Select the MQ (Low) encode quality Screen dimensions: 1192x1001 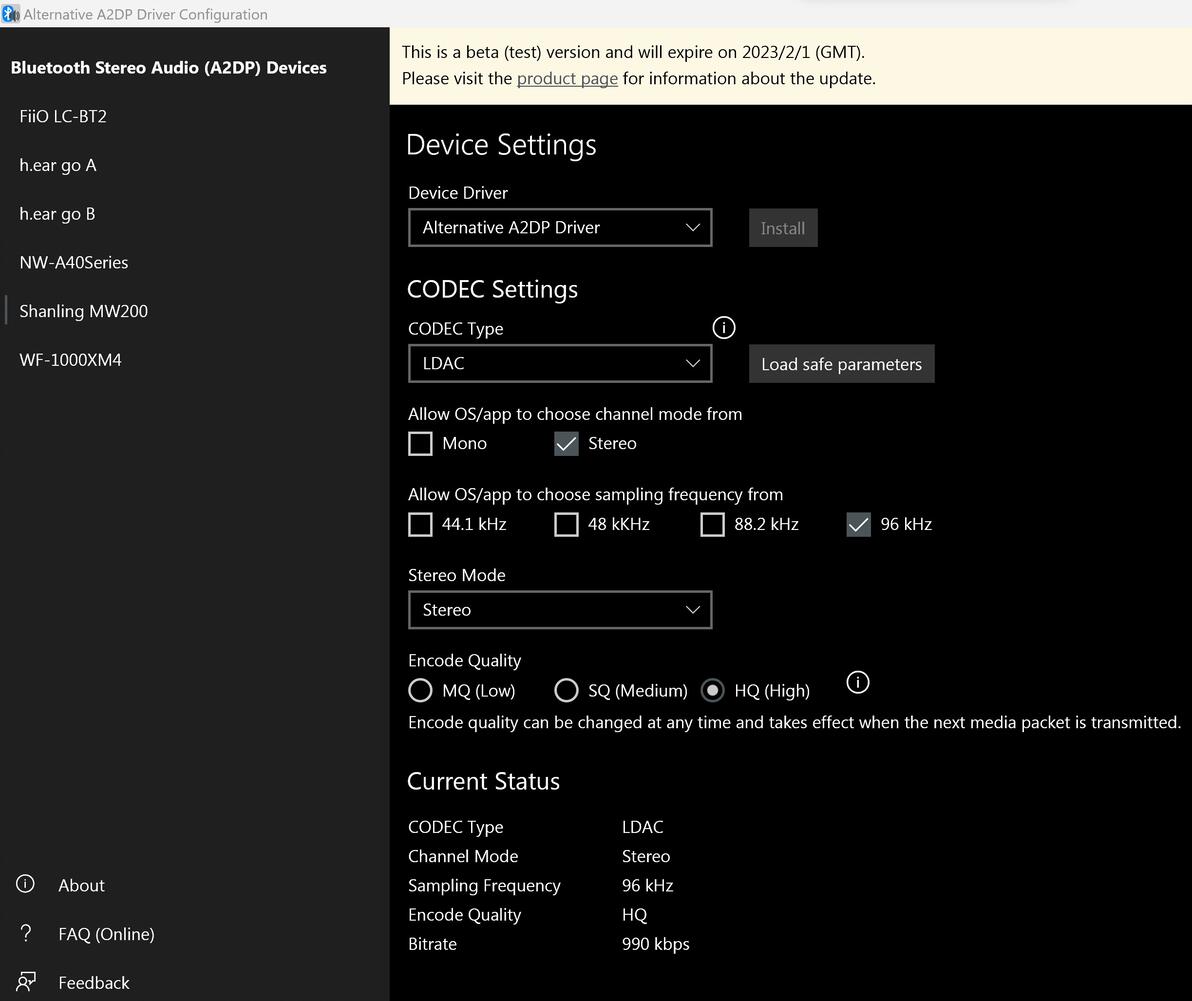pyautogui.click(x=421, y=690)
